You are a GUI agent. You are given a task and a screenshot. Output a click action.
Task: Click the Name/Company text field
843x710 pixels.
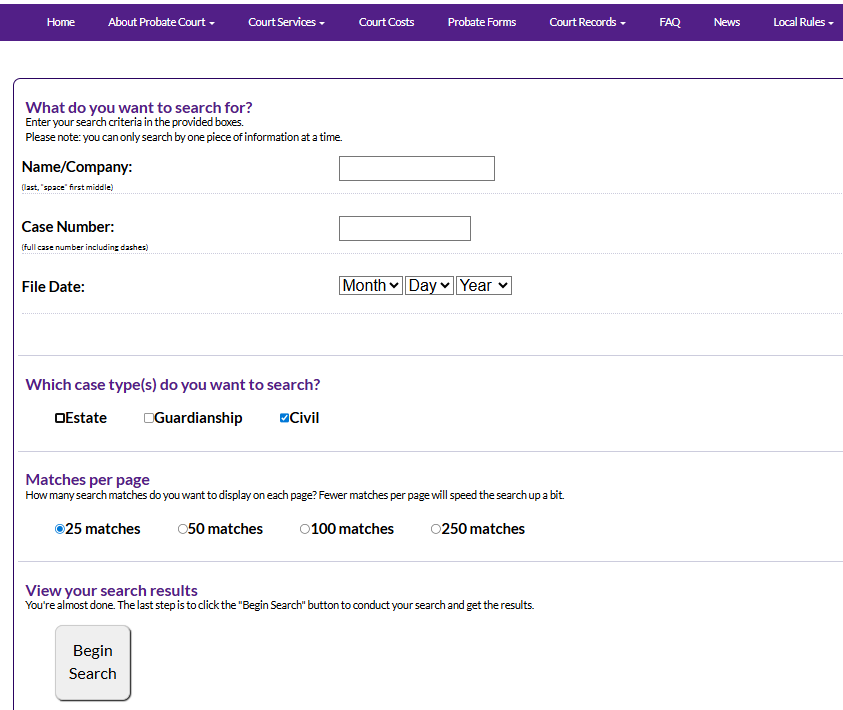tap(416, 168)
